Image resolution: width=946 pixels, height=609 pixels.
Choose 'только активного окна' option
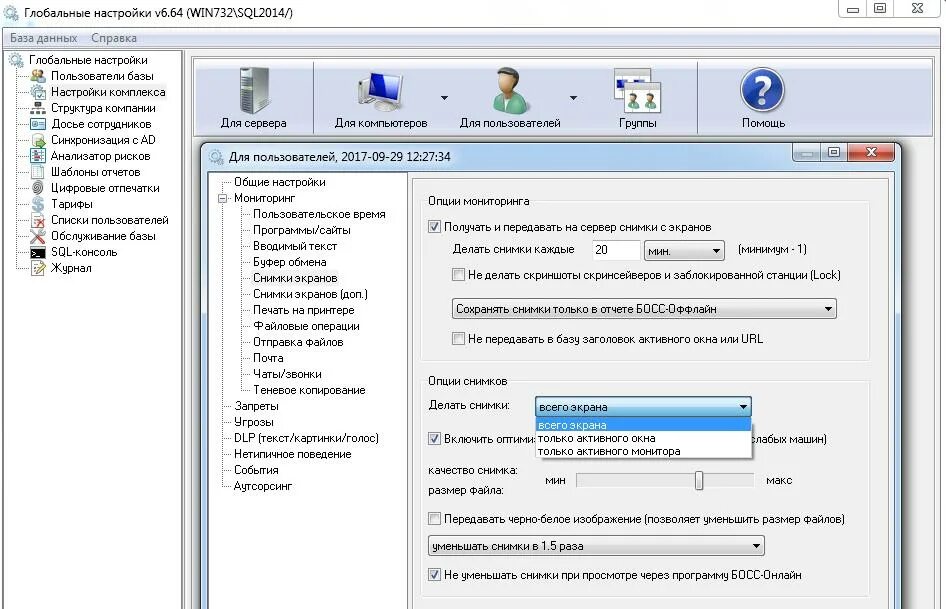click(x=643, y=438)
